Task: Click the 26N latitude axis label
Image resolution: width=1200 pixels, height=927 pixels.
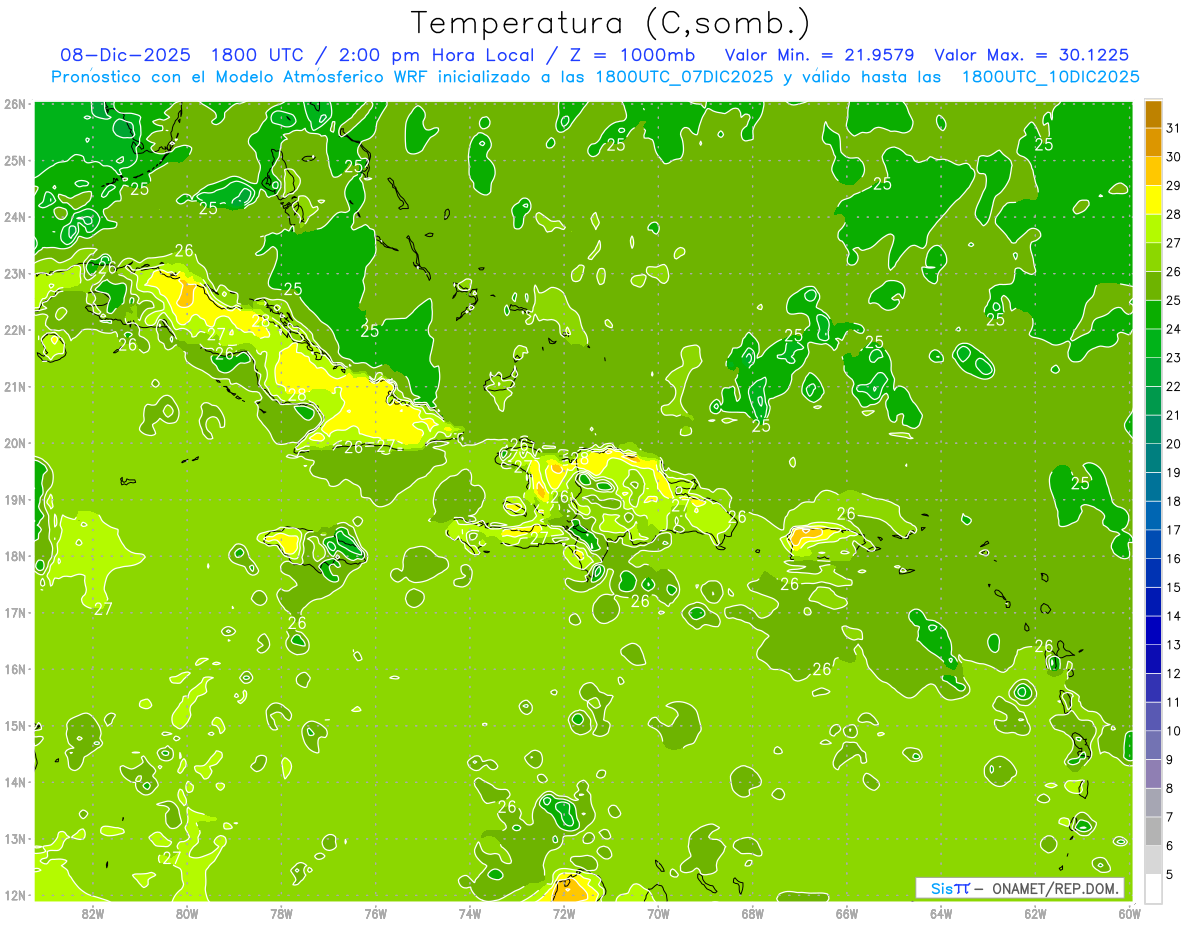Action: [14, 104]
